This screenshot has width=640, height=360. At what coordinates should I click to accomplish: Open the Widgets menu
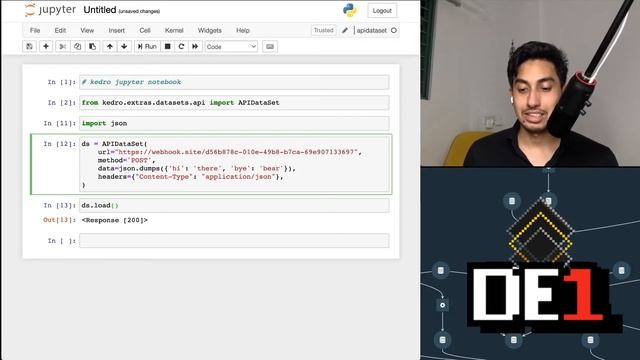pyautogui.click(x=210, y=30)
